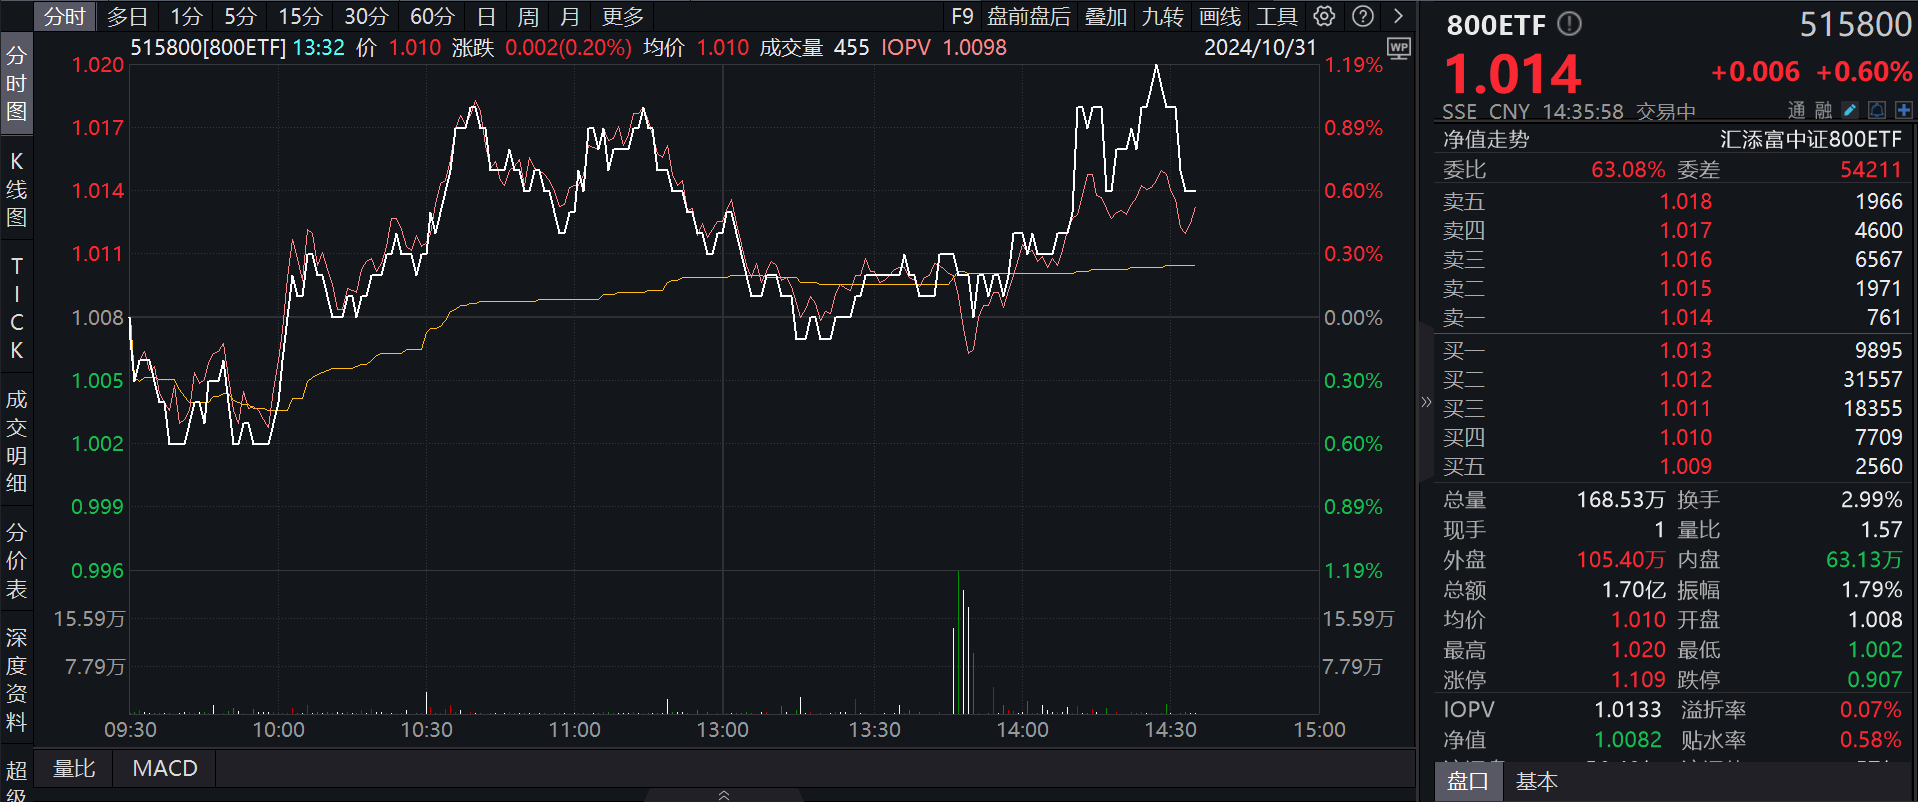
Task: Open the F9 deep data button
Action: tap(962, 16)
